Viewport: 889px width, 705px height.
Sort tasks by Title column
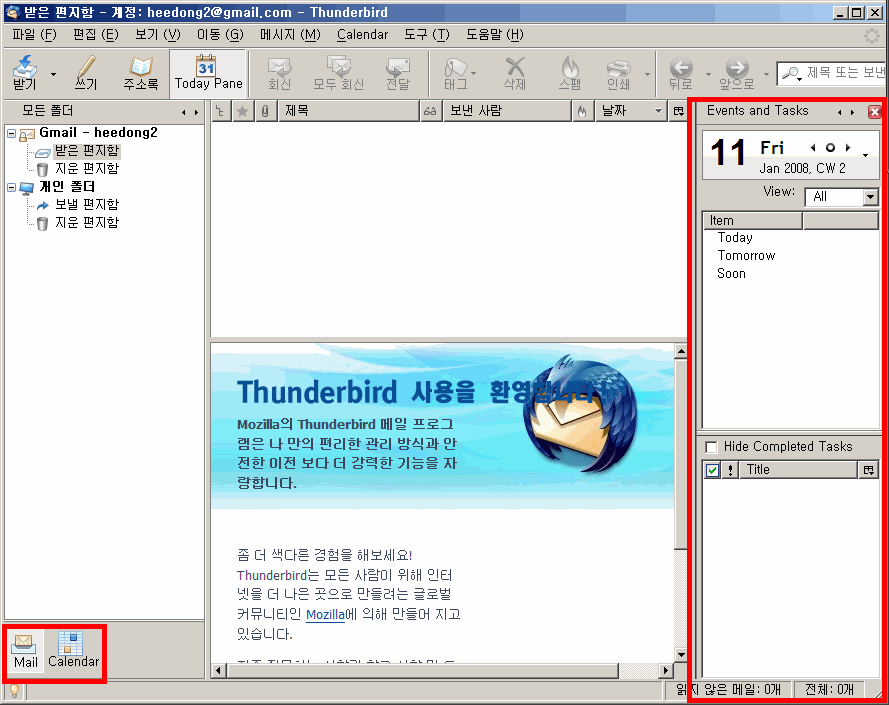pyautogui.click(x=798, y=470)
